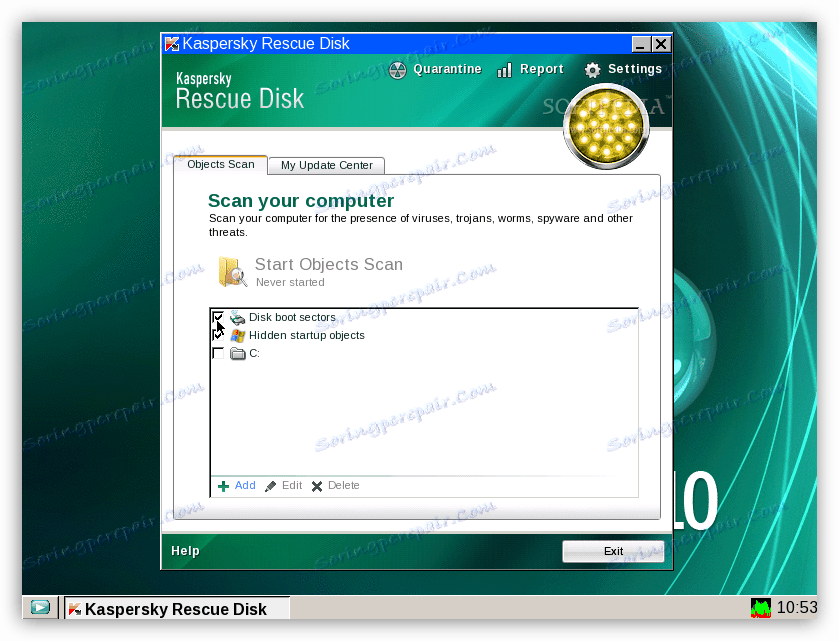
Task: Open the Report section
Action: (541, 69)
